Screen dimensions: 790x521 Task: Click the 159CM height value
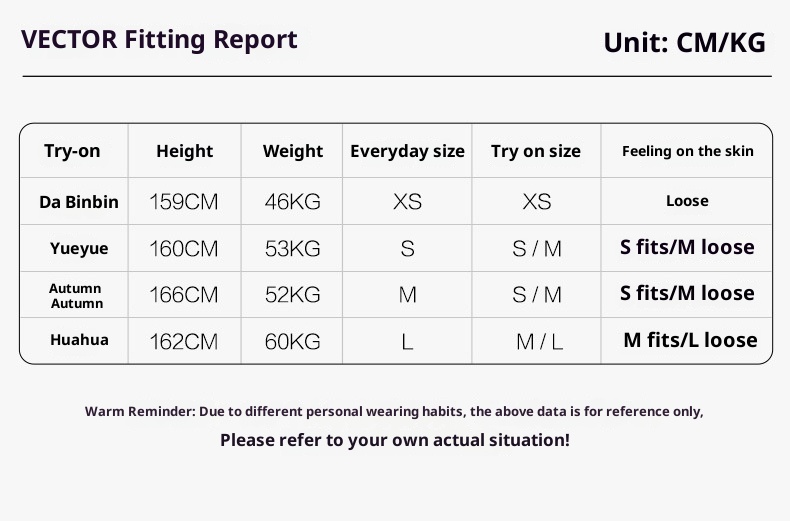coord(183,202)
